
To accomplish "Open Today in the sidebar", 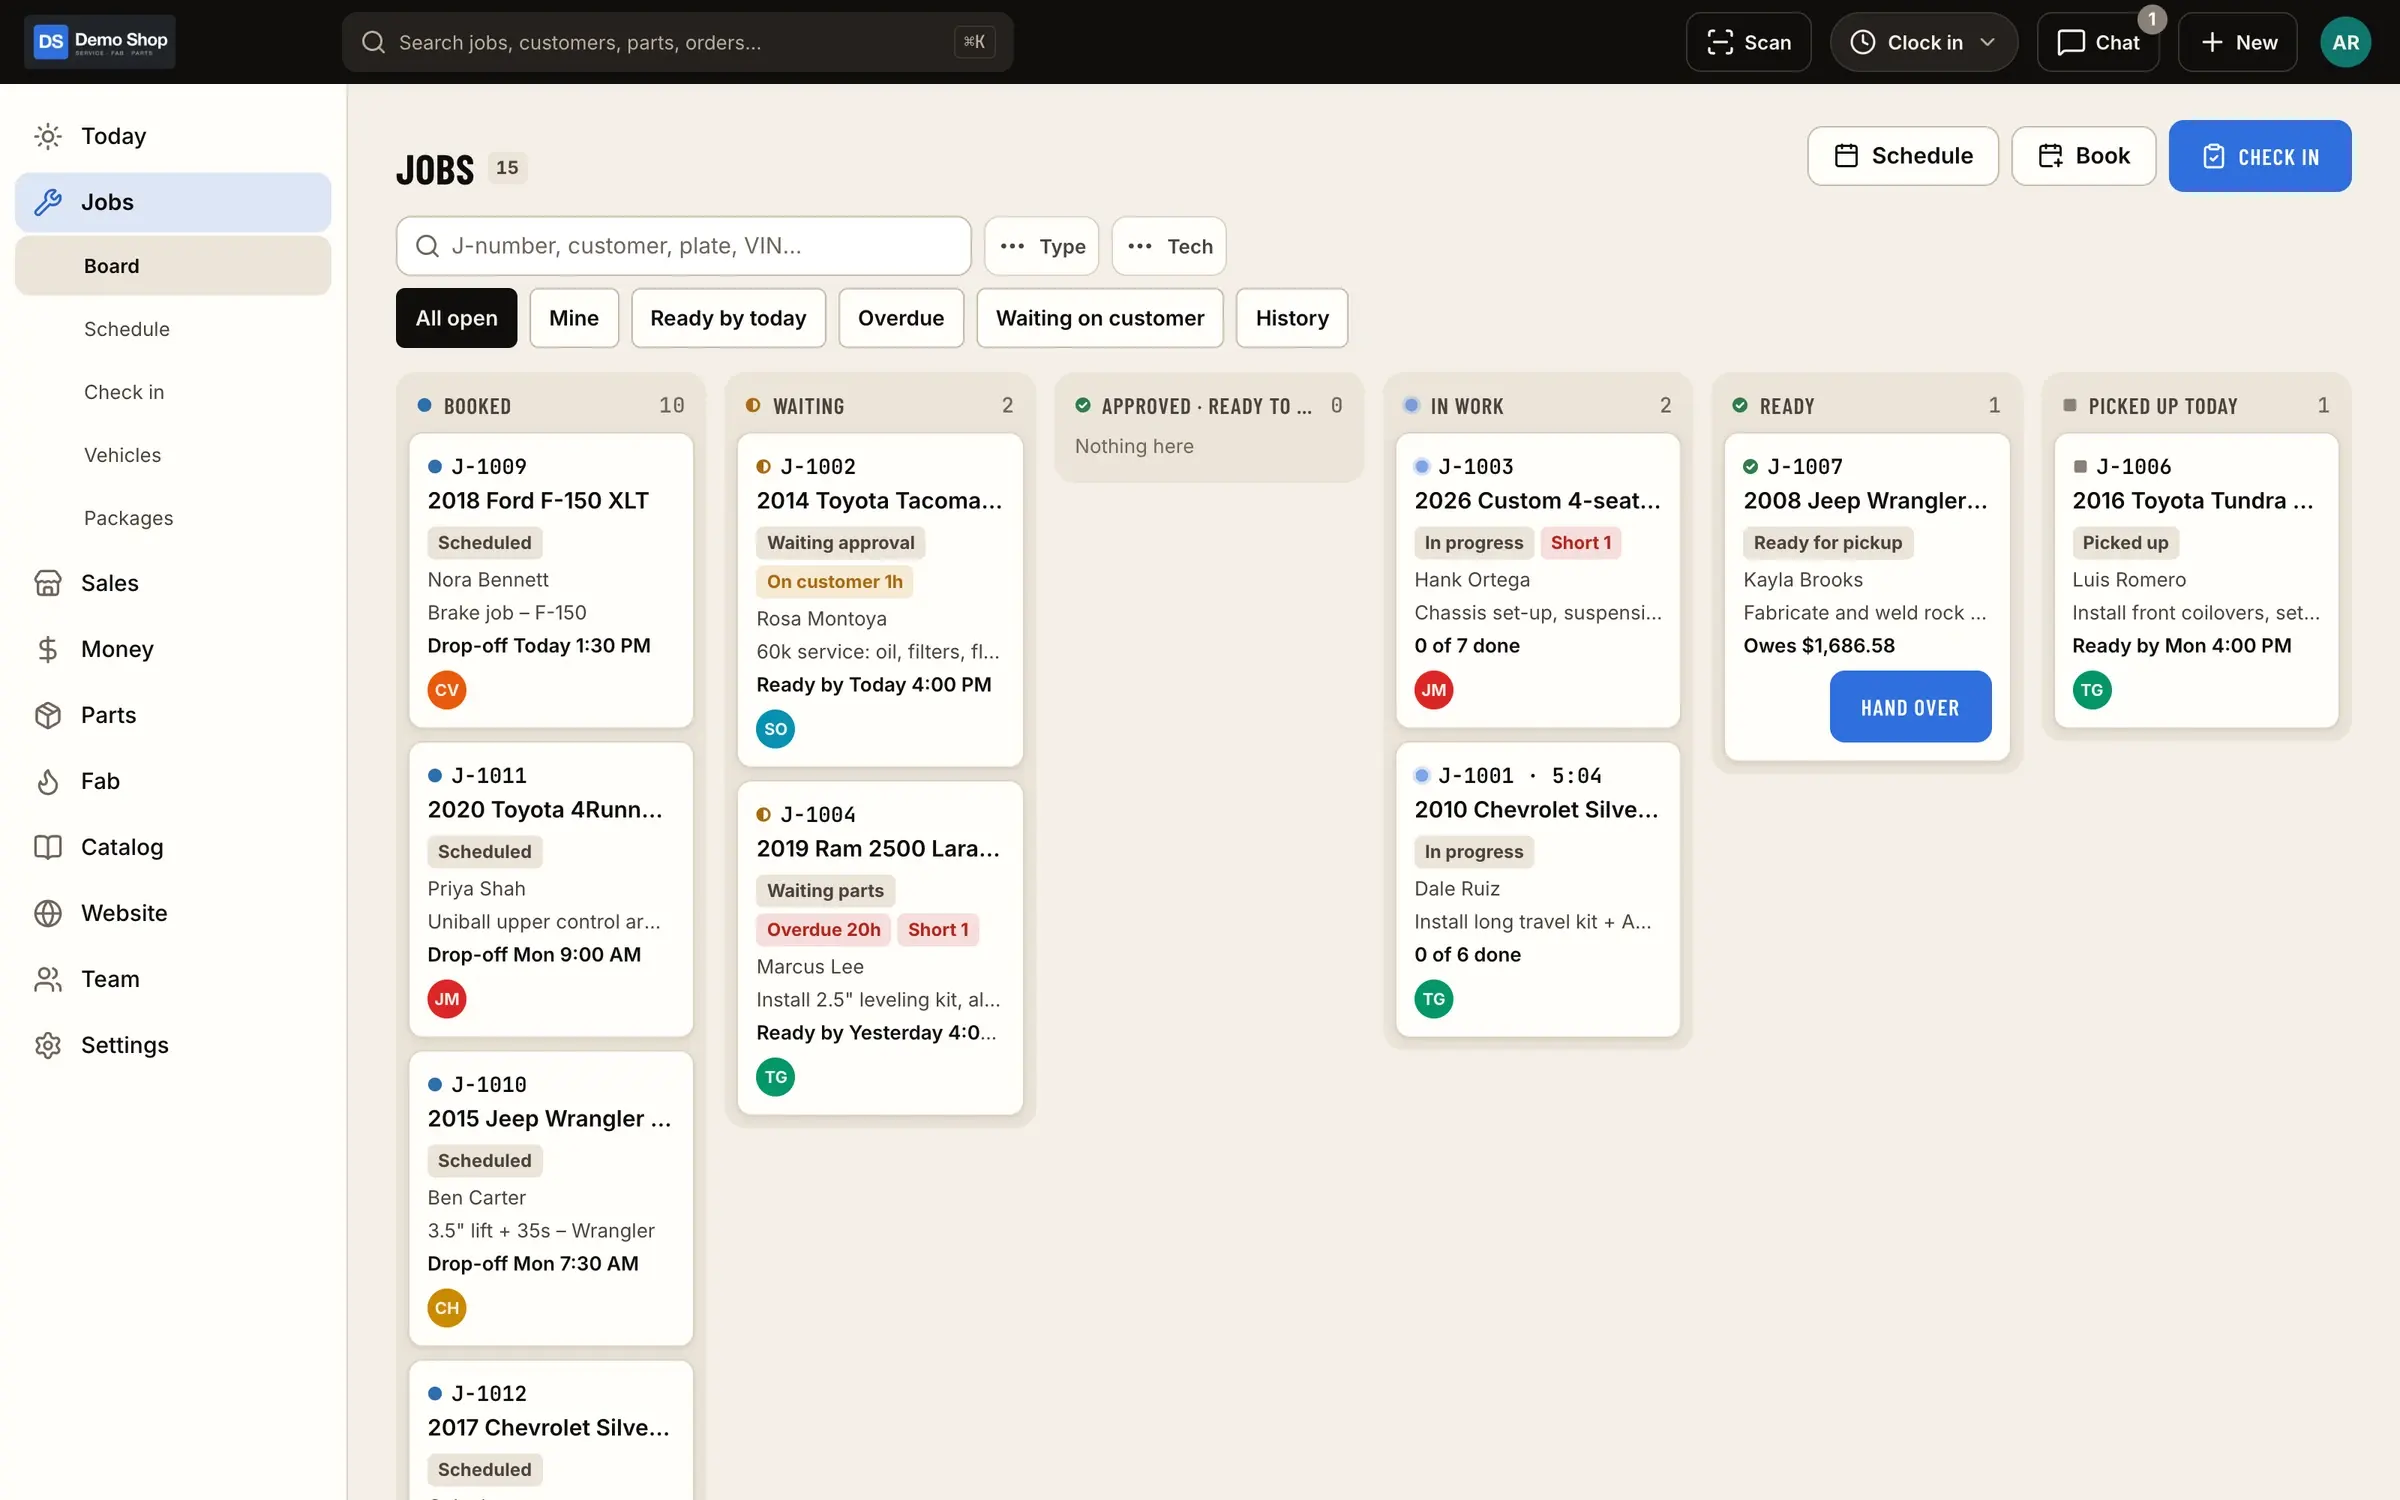I will pos(173,136).
